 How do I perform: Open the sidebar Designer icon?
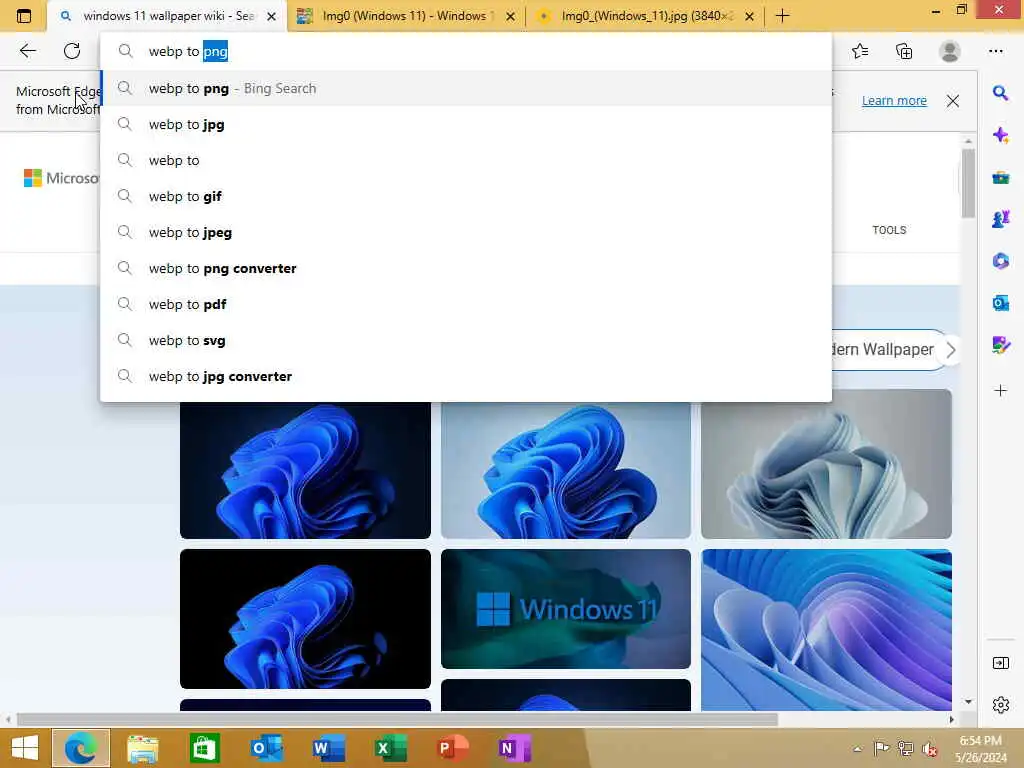(x=1000, y=345)
